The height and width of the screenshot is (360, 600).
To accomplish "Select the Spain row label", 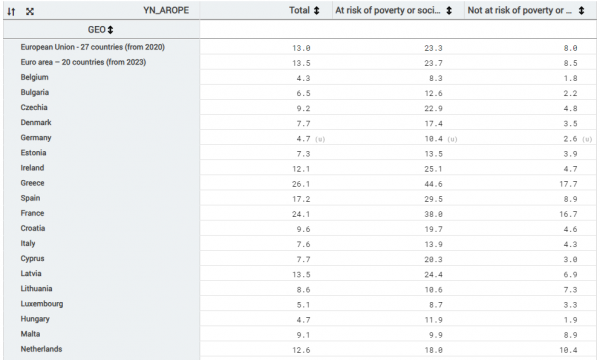I will click(x=30, y=198).
